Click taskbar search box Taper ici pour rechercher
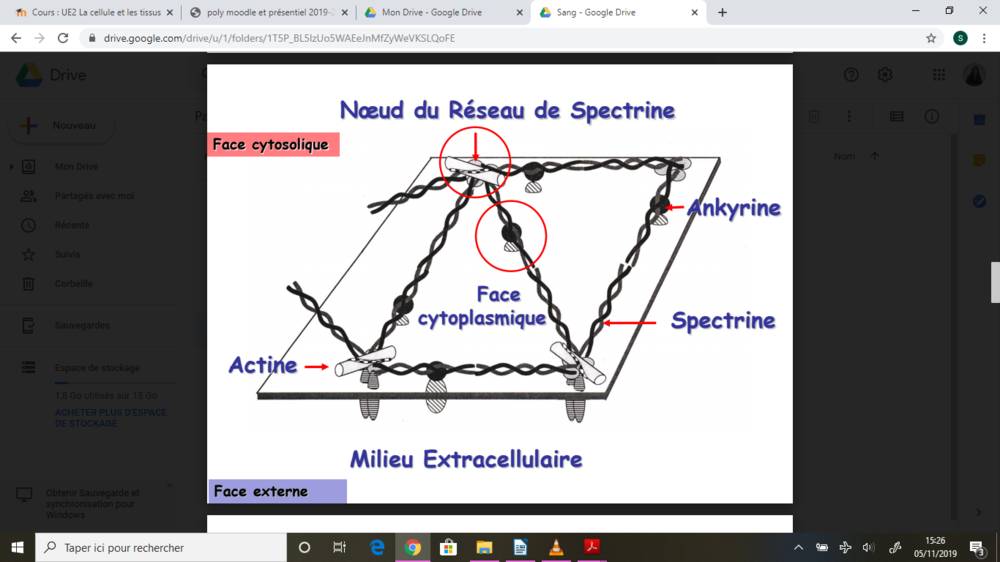Image resolution: width=1000 pixels, height=562 pixels. pos(161,547)
